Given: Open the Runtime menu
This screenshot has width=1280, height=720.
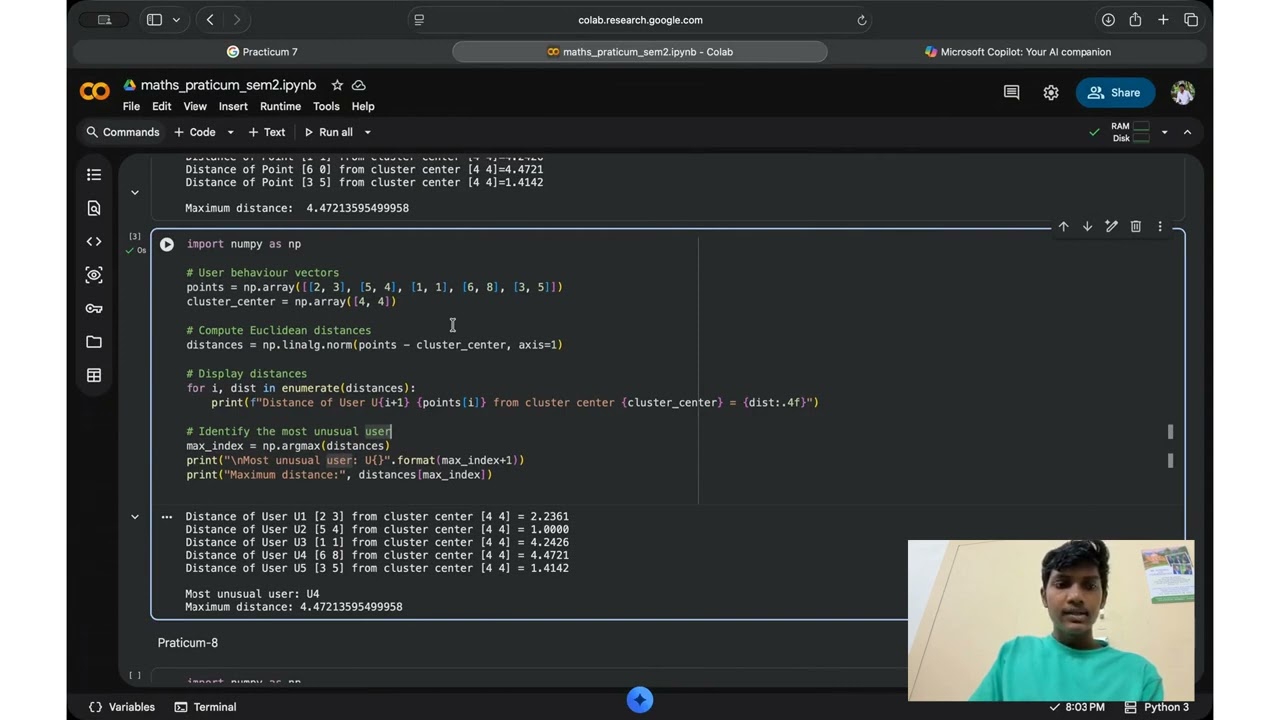Looking at the screenshot, I should [280, 106].
